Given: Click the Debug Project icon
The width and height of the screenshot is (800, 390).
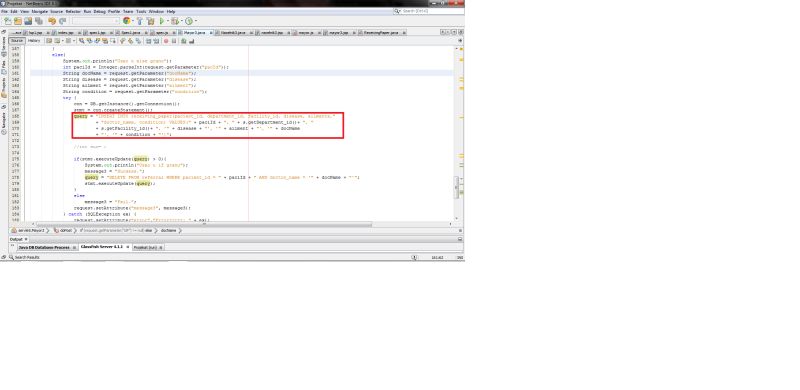Looking at the screenshot, I should (x=175, y=21).
